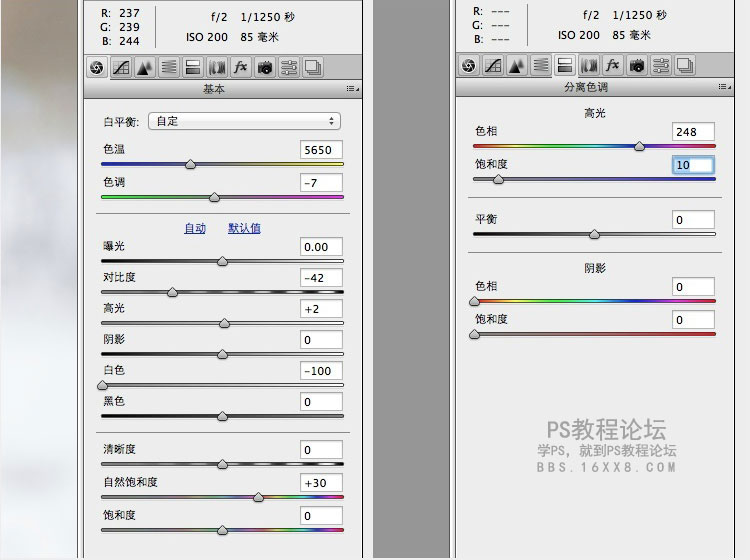Select active Split Toning tab in right panel
This screenshot has height=560, width=750.
[565, 66]
